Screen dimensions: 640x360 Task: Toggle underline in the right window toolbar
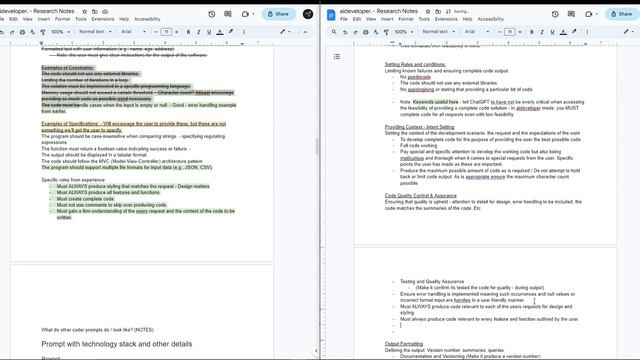[552, 32]
